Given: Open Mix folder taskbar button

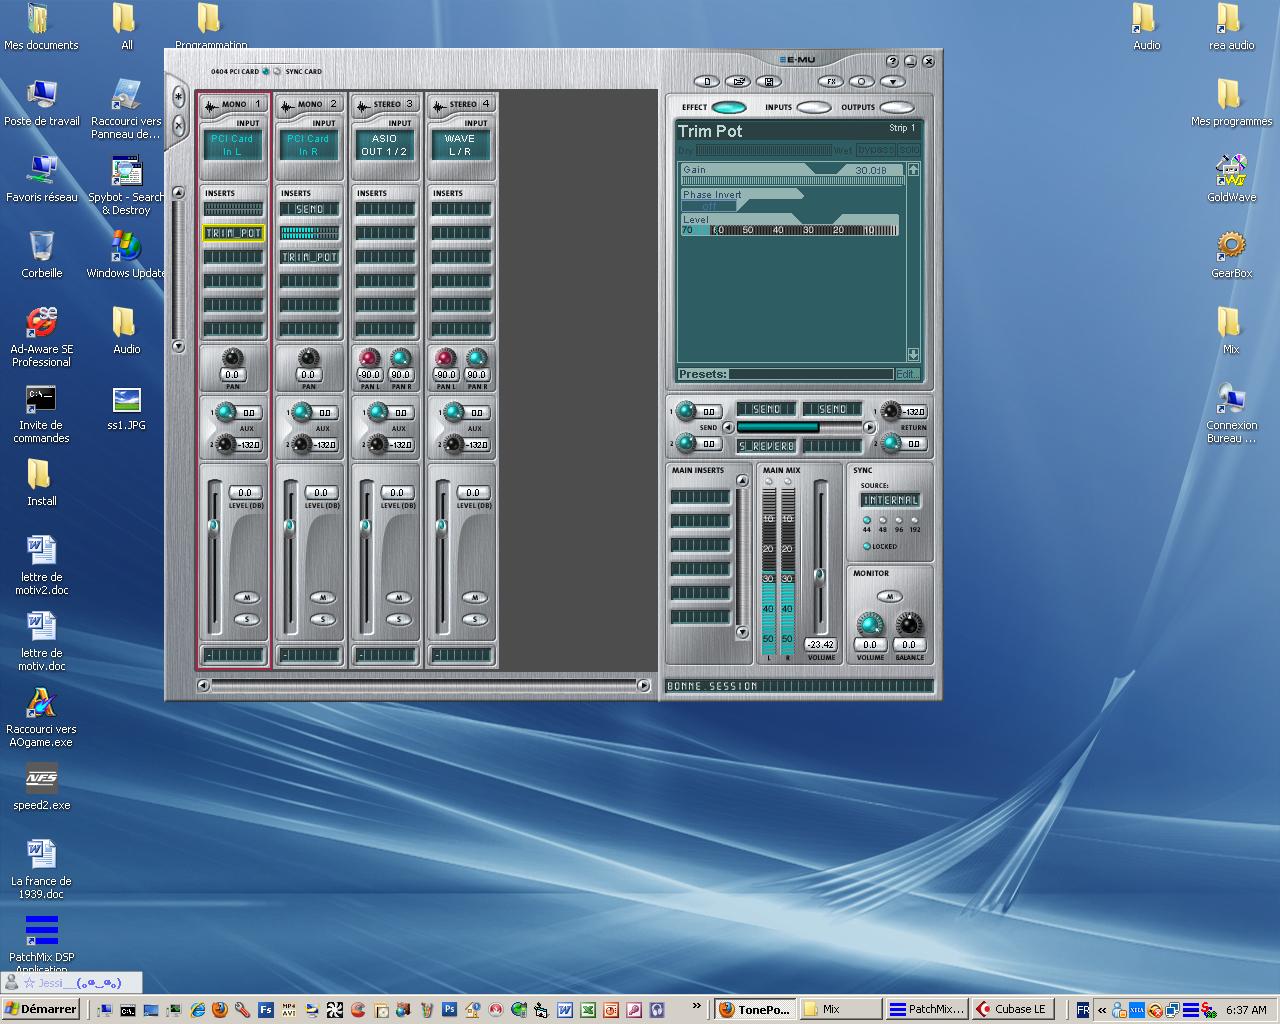Looking at the screenshot, I should coord(841,1009).
